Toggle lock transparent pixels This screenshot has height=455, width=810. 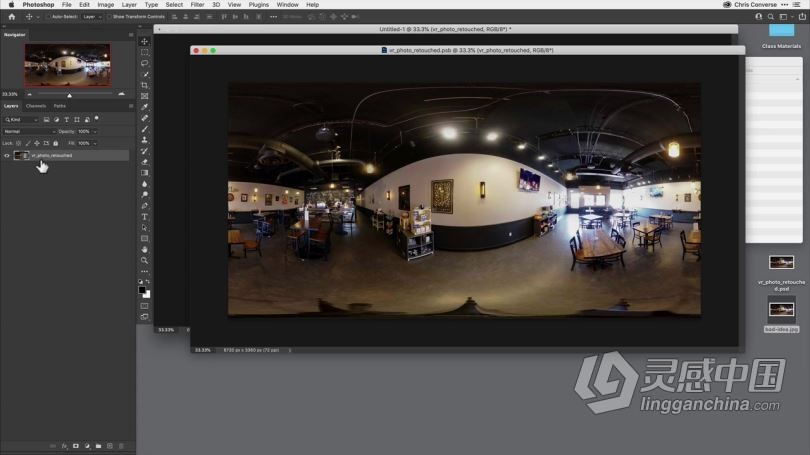[x=19, y=143]
